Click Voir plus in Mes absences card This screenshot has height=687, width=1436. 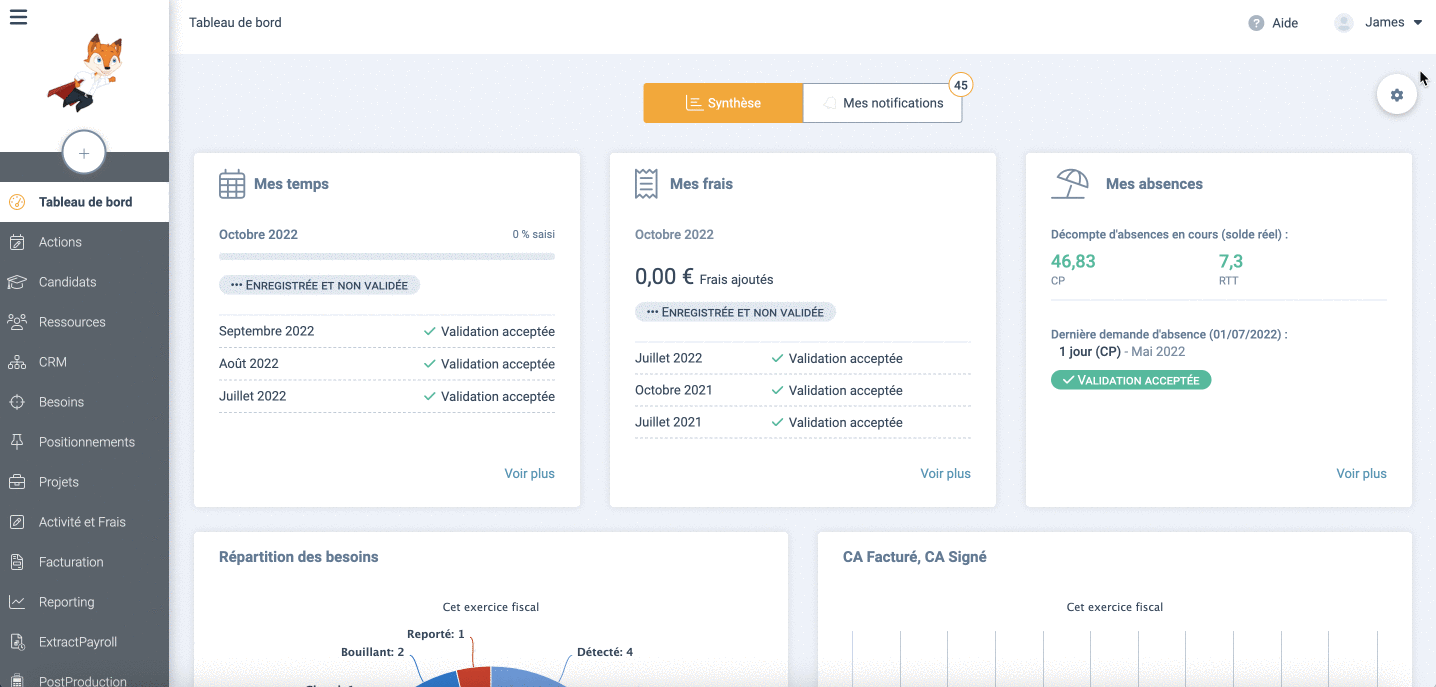(1361, 474)
